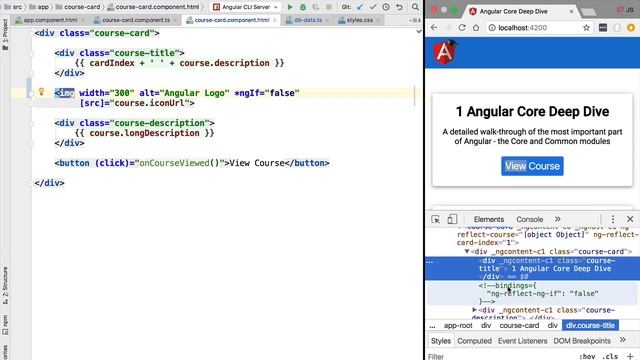This screenshot has width=640, height=360.
Task: Open the styles.css editor tab
Action: [359, 20]
